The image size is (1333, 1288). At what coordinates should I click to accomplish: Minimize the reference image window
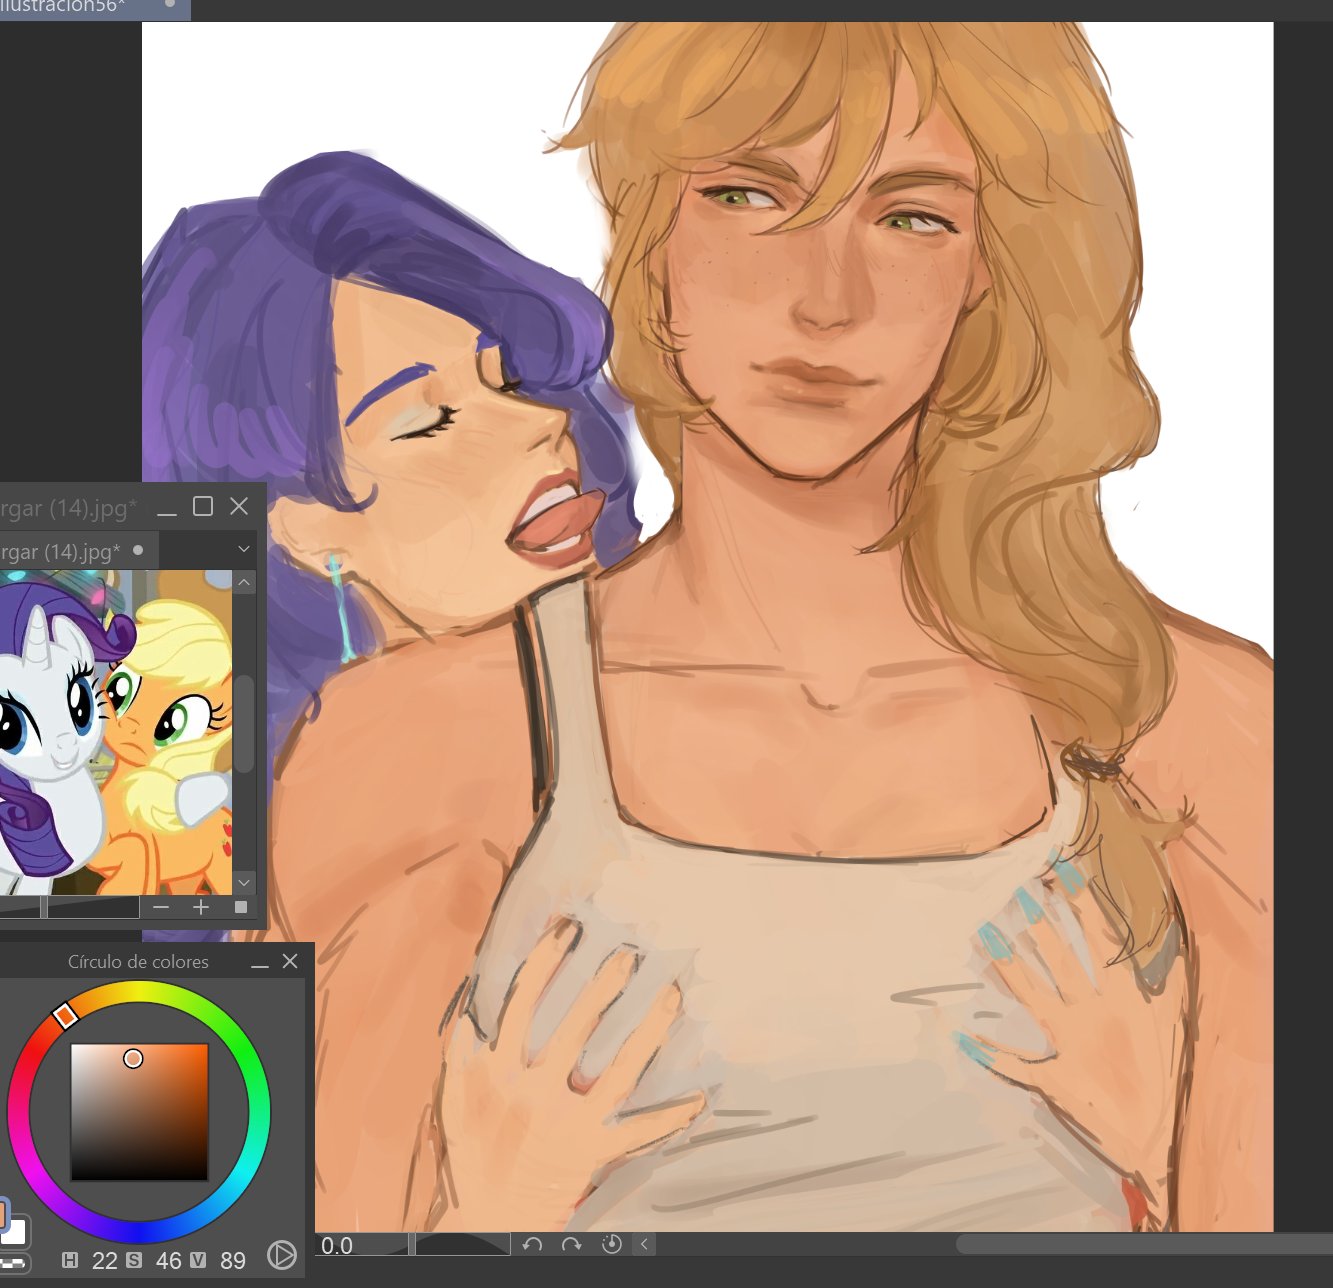tap(167, 508)
